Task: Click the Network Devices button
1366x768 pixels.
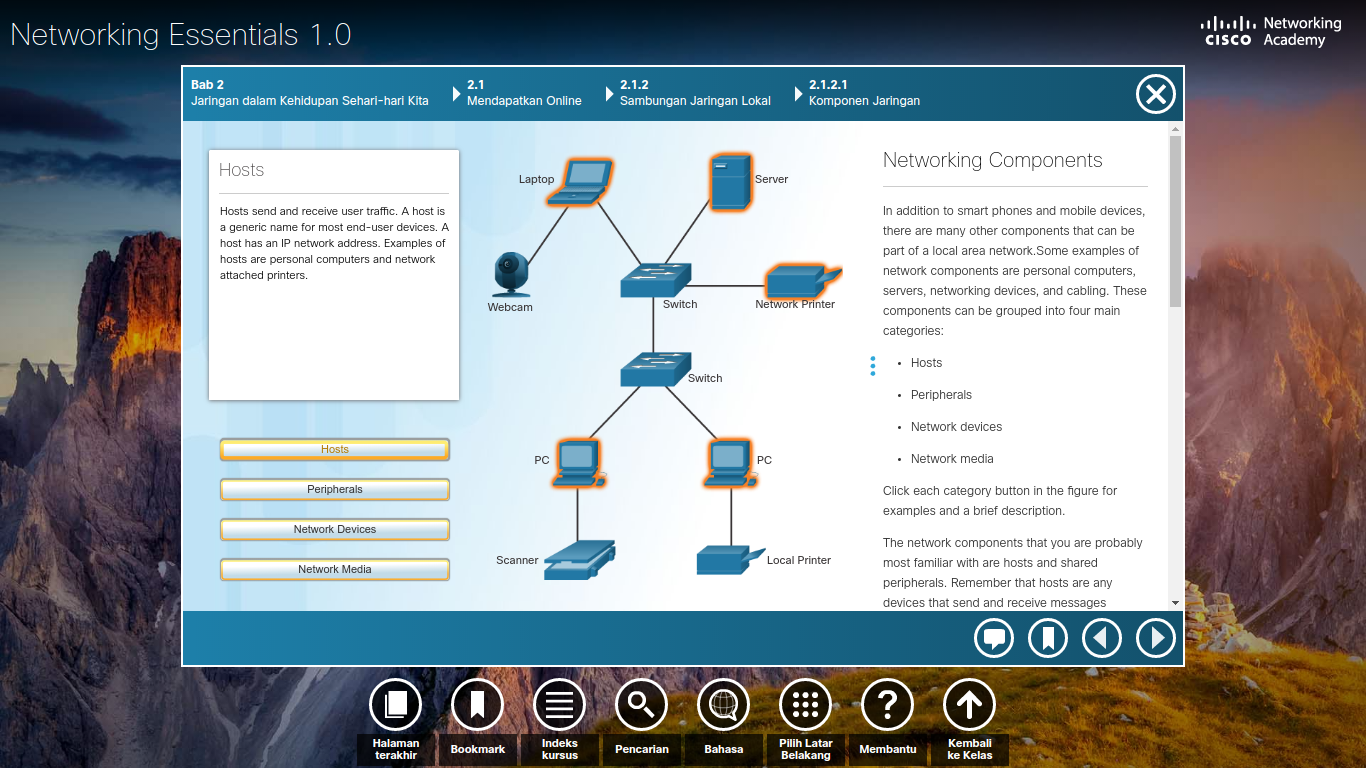Action: (x=334, y=529)
